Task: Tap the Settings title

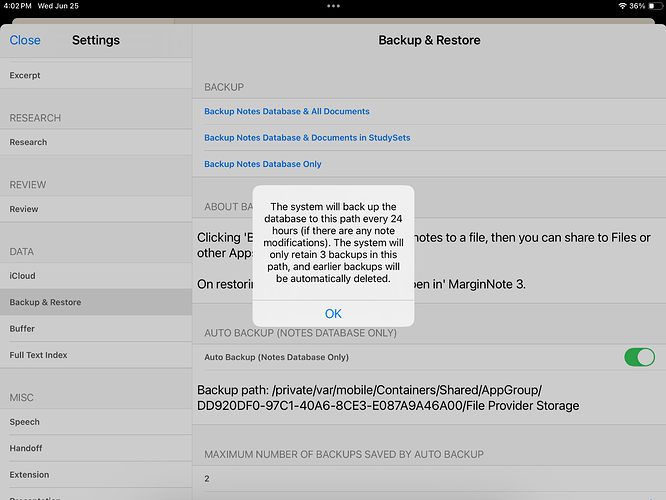Action: tap(96, 40)
